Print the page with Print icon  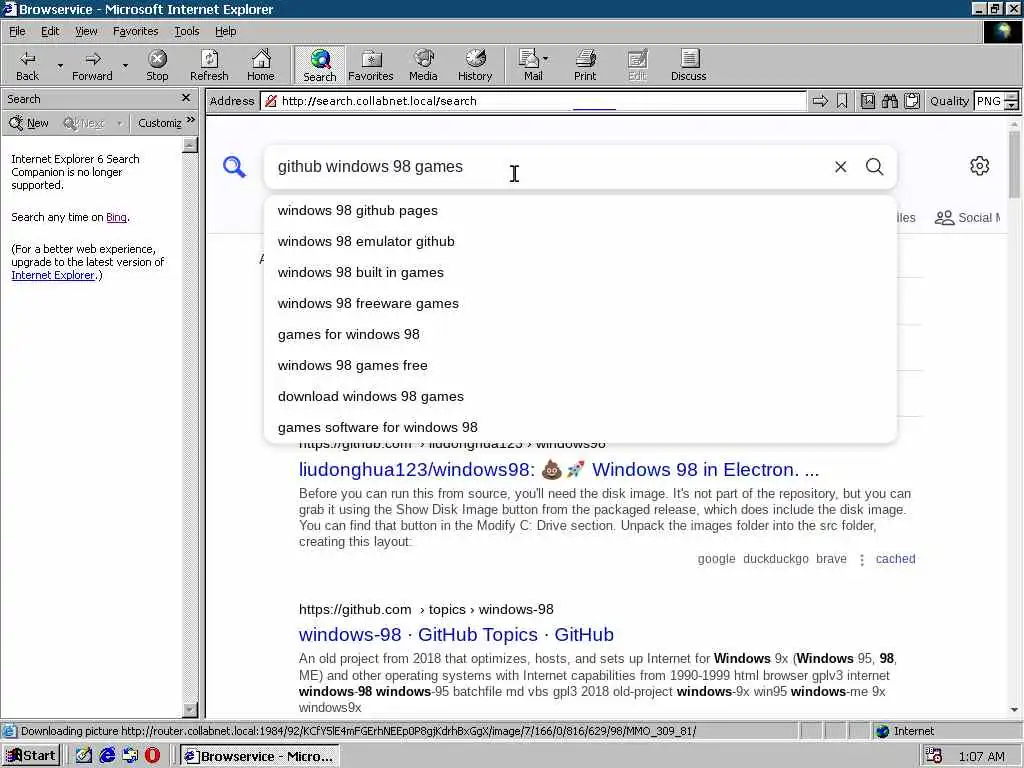(x=585, y=65)
